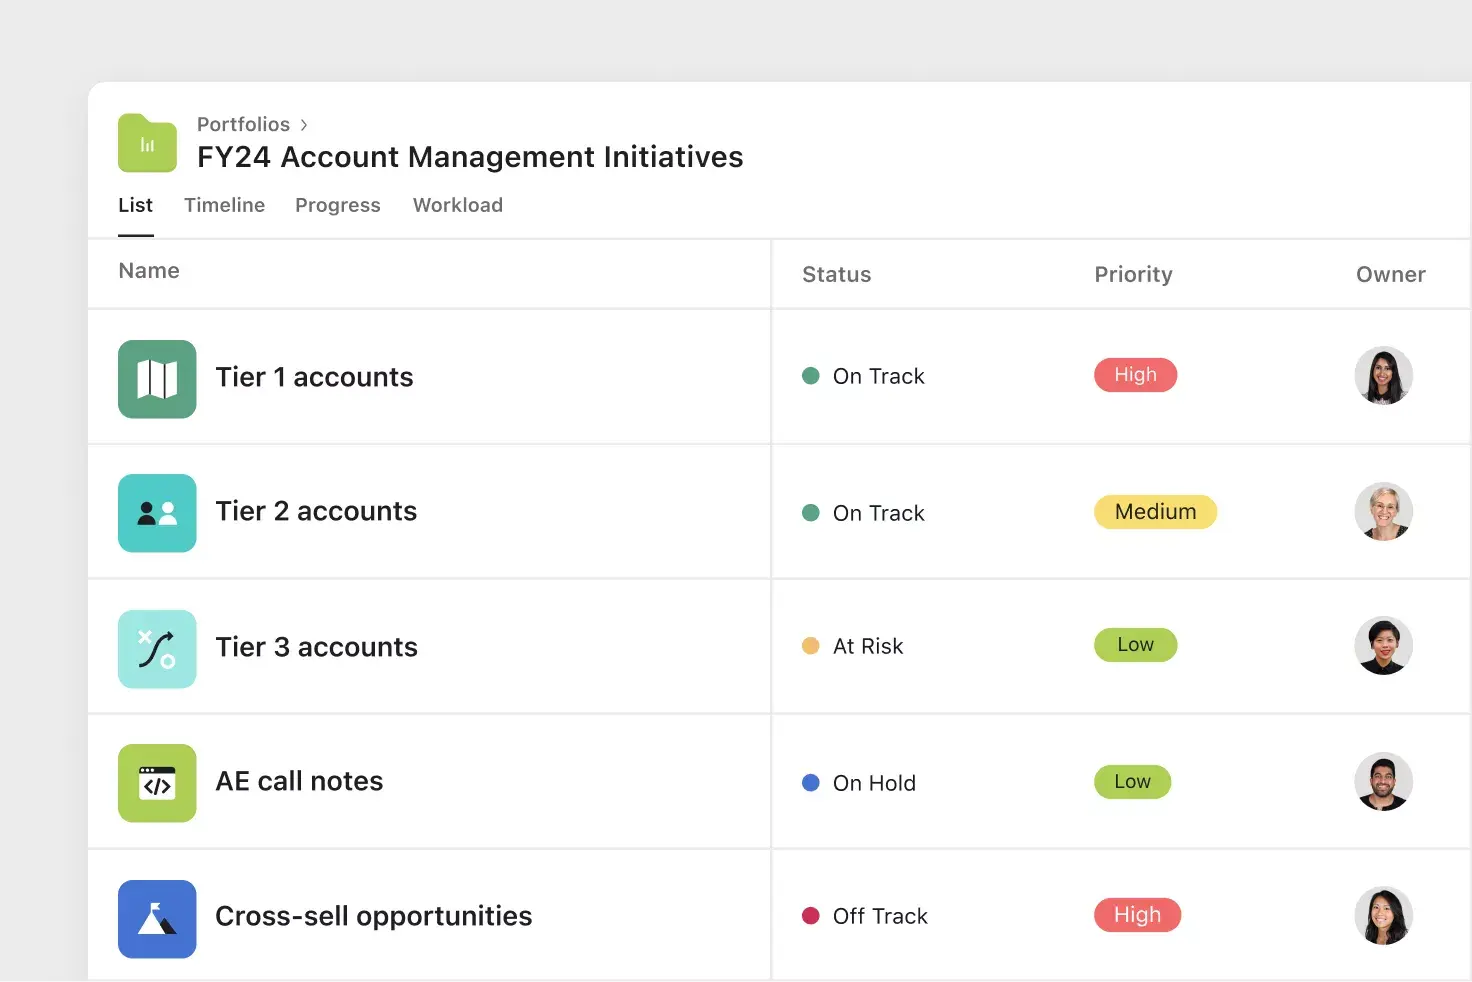Open the Tier 1 accounts project
Image resolution: width=1472 pixels, height=982 pixels.
[x=314, y=377]
